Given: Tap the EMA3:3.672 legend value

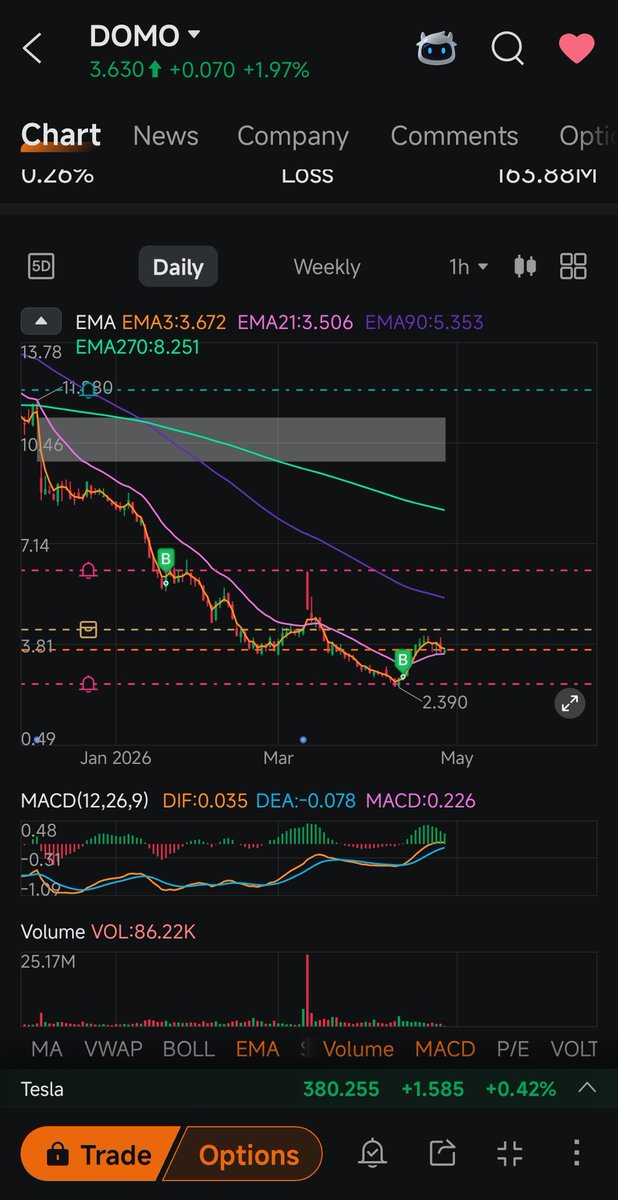Looking at the screenshot, I should pos(176,322).
